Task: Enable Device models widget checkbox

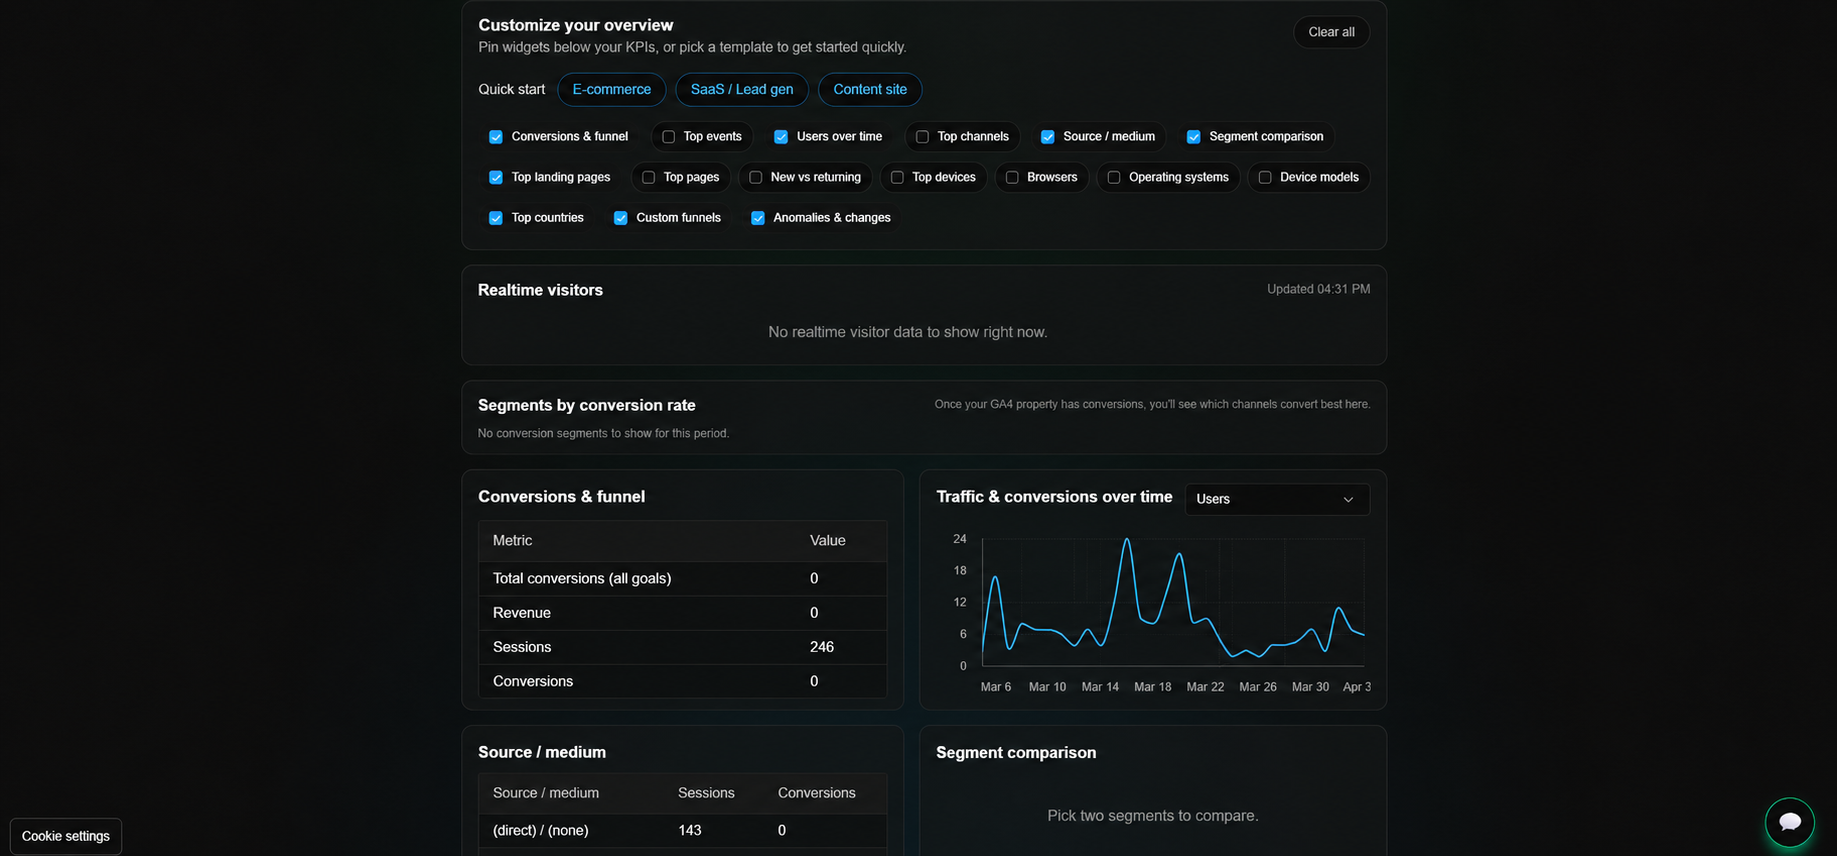Action: coord(1265,177)
